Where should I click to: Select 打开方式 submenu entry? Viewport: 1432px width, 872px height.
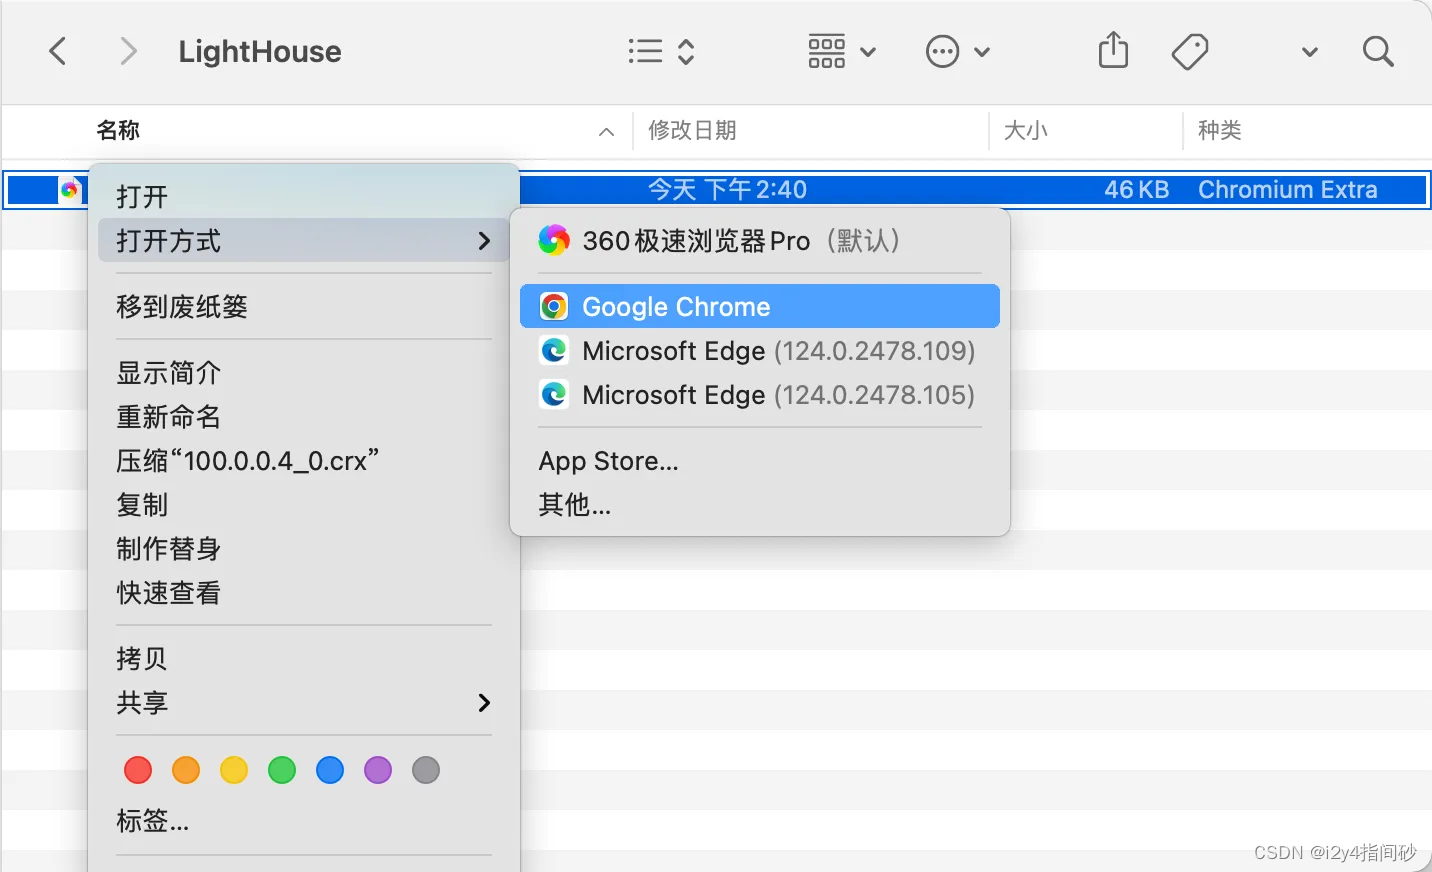[304, 240]
